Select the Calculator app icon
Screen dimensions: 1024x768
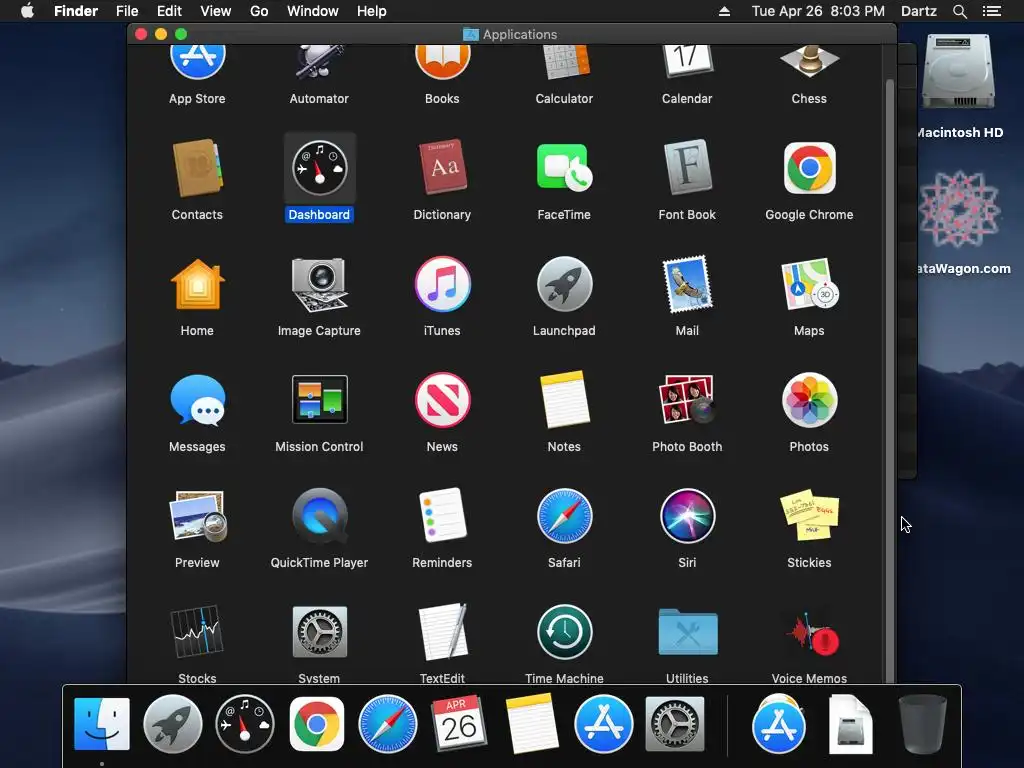566,62
